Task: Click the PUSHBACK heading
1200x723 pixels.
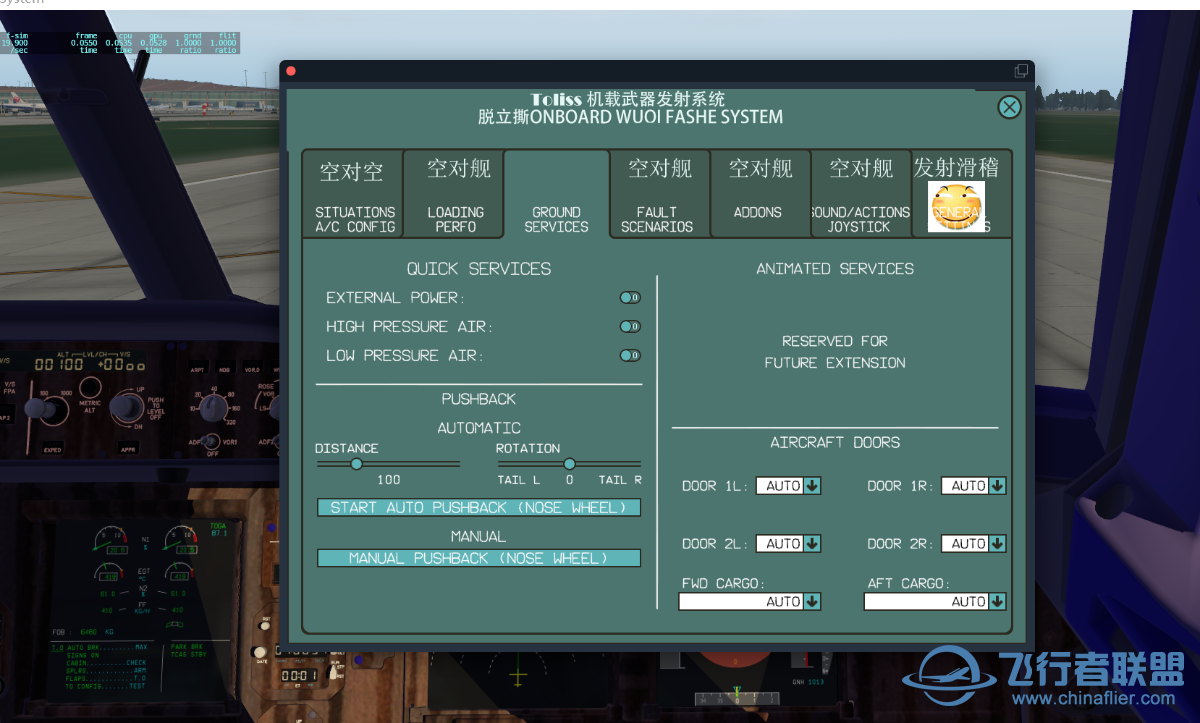Action: [479, 399]
